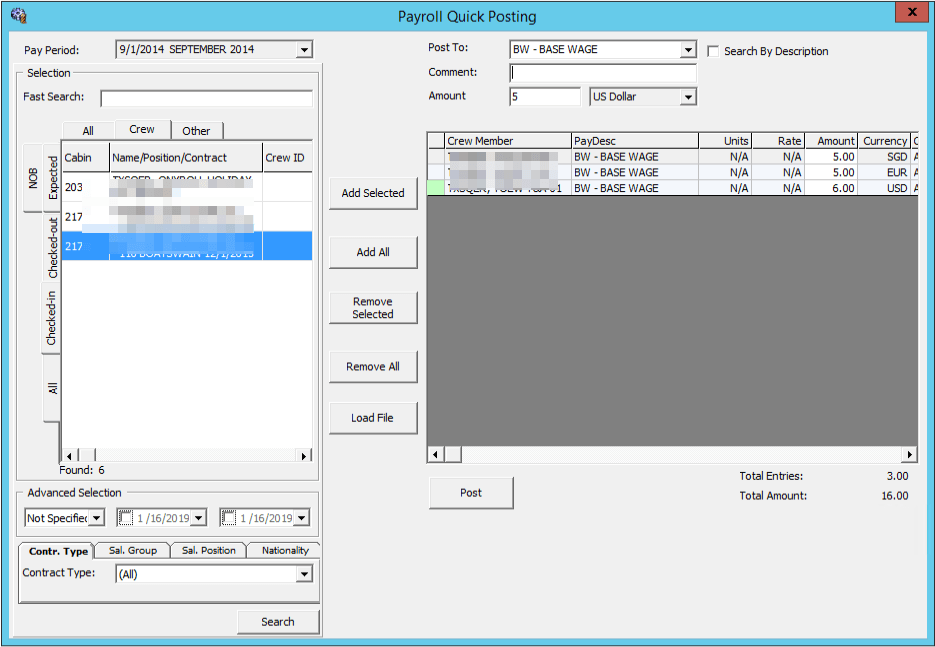This screenshot has width=935, height=647.
Task: Select the Crew tab
Action: (x=142, y=128)
